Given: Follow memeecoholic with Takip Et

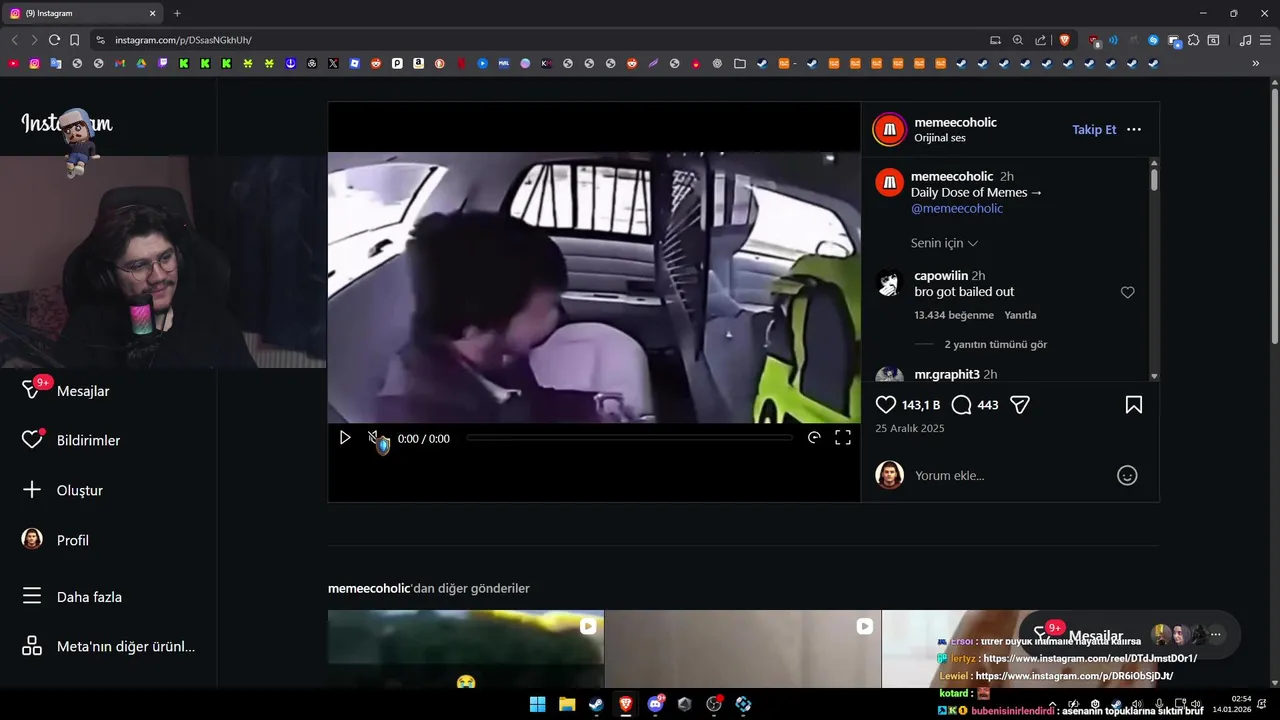Looking at the screenshot, I should pos(1094,130).
